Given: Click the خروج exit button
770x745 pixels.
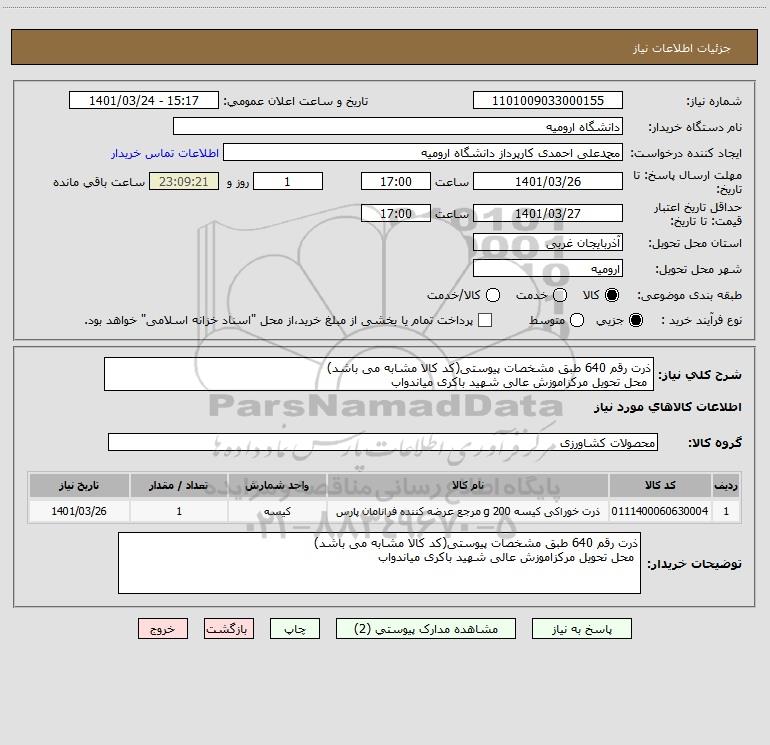Looking at the screenshot, I should (163, 629).
